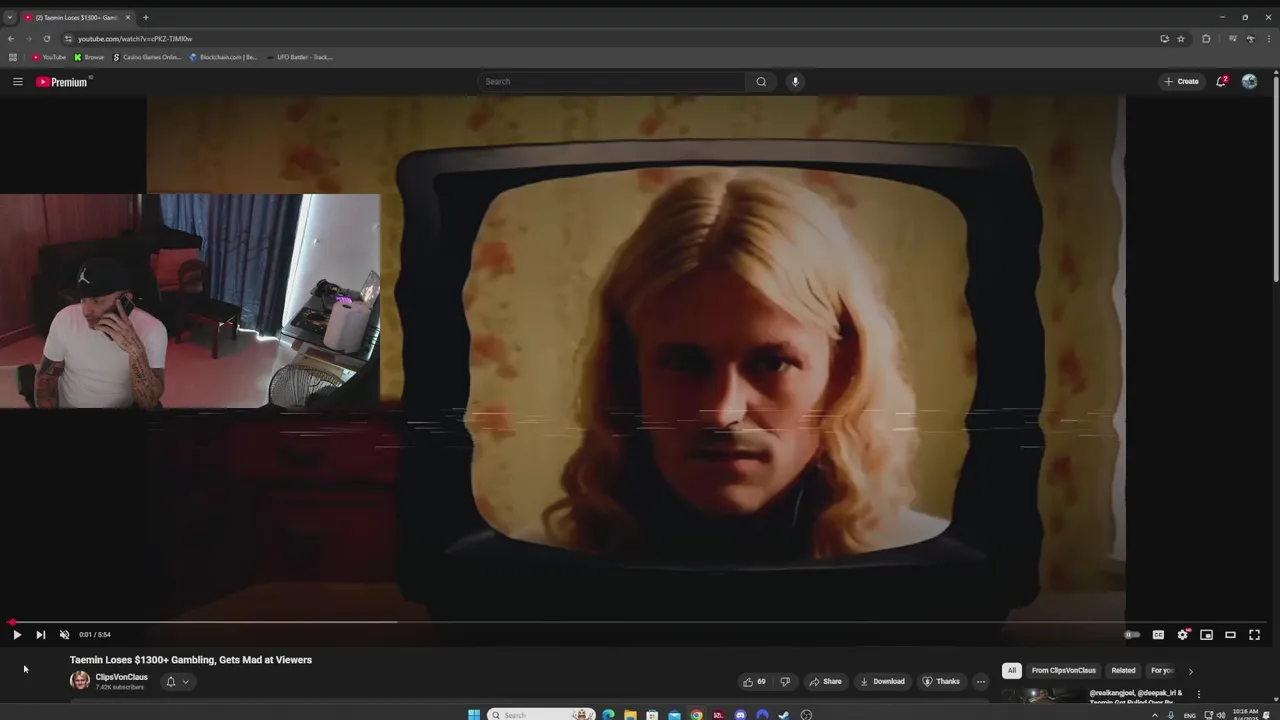View site information icon in address bar

(68, 38)
